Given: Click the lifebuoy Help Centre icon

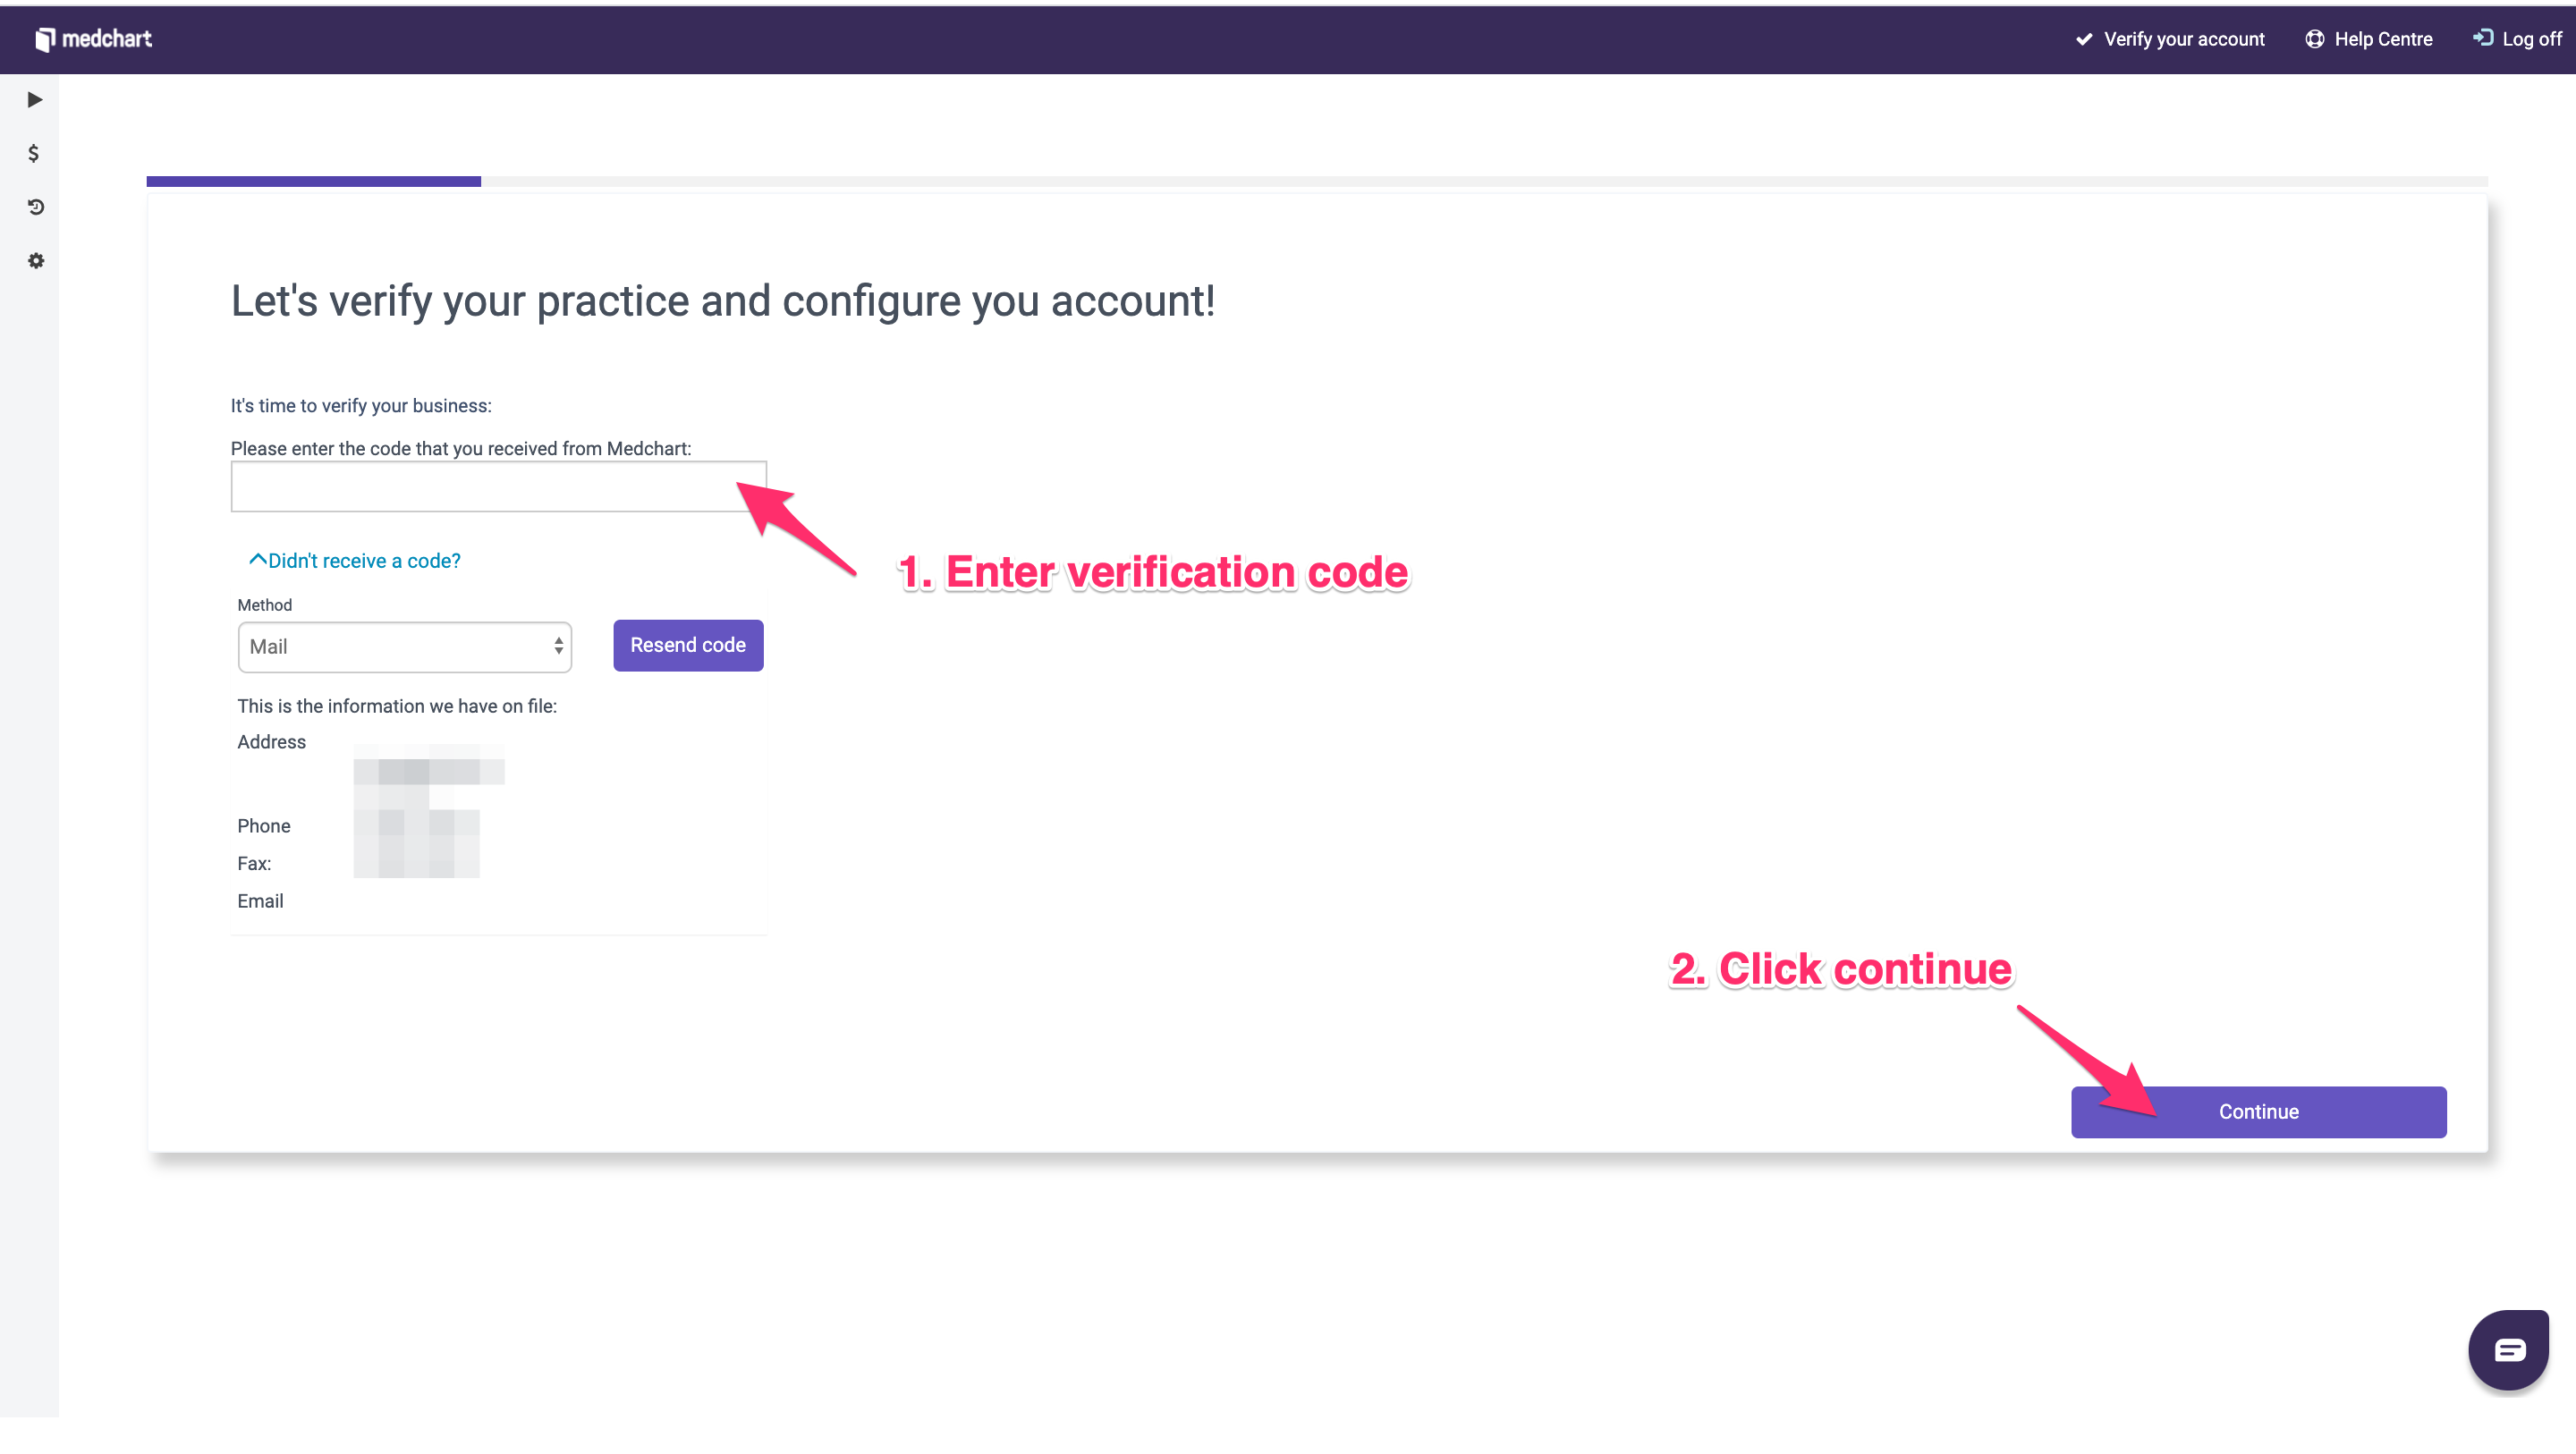Looking at the screenshot, I should point(2315,39).
